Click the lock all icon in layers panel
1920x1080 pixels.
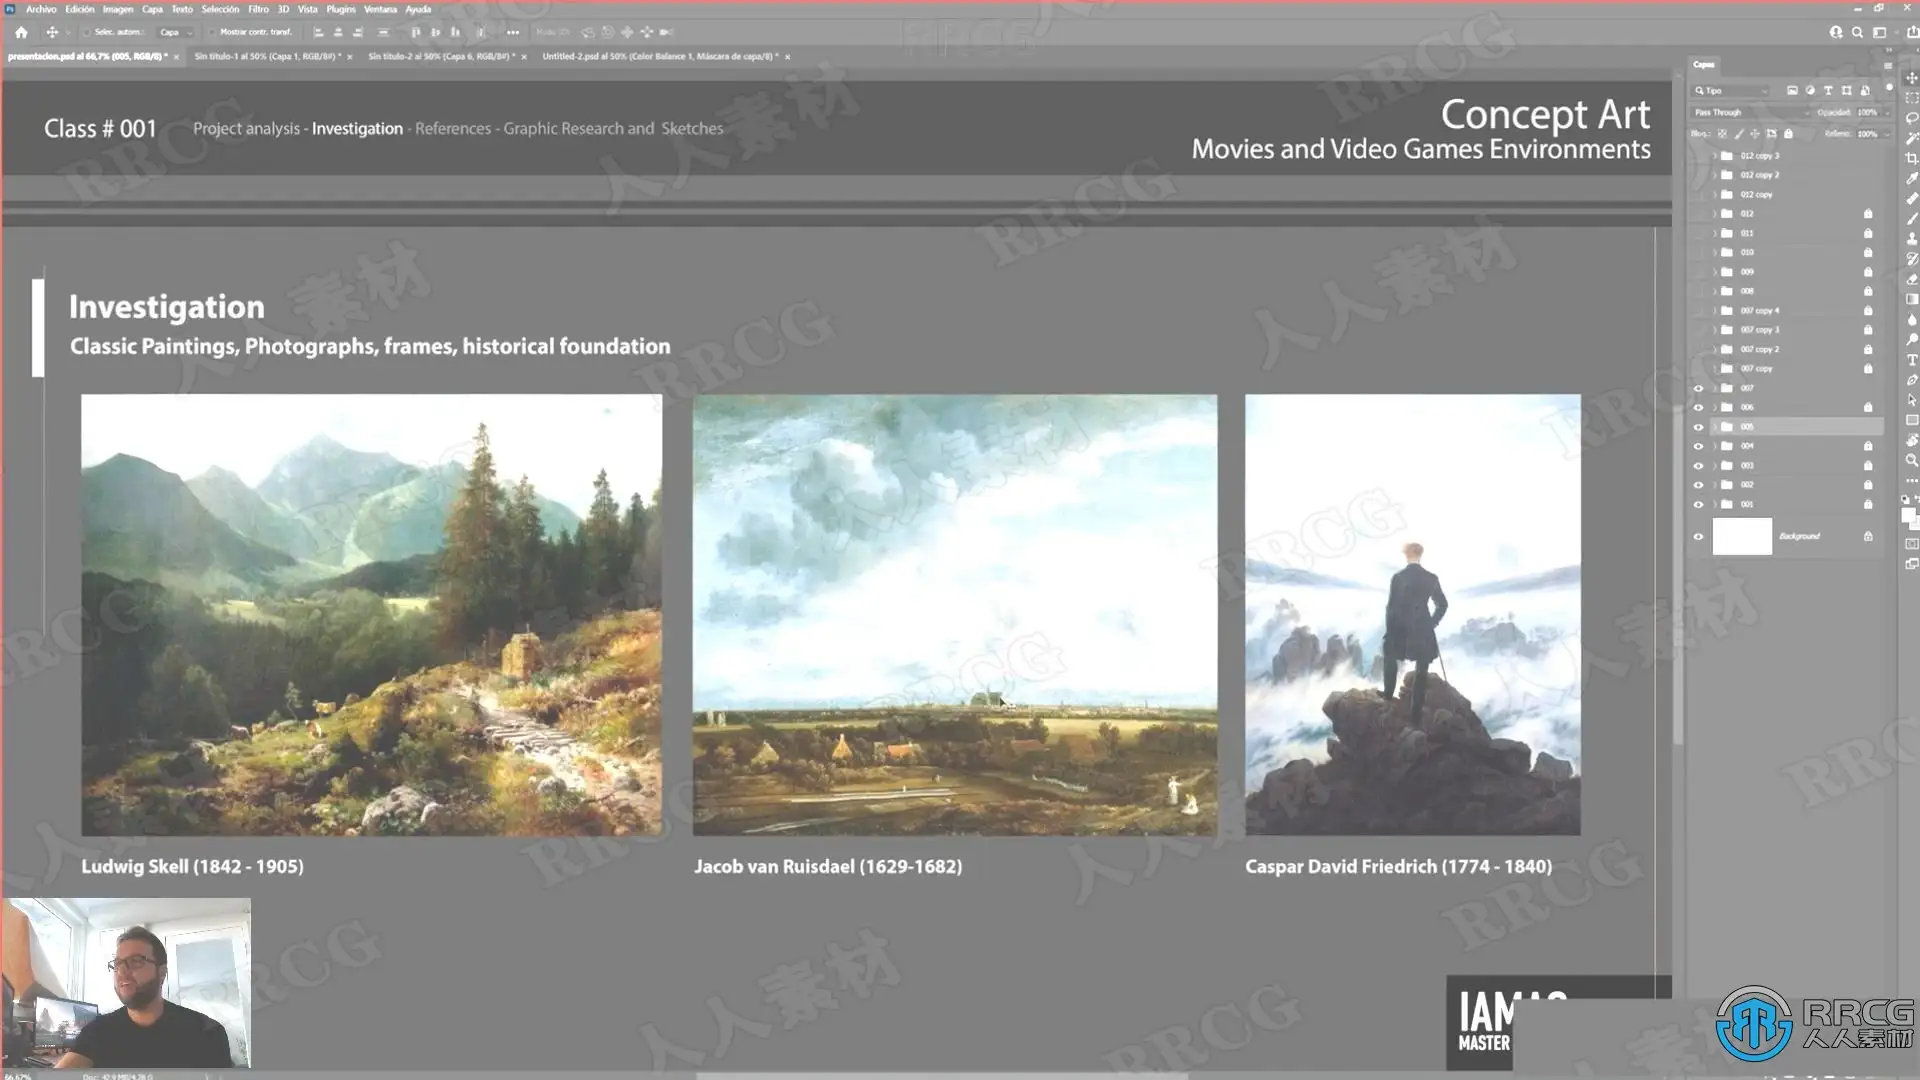tap(1788, 133)
